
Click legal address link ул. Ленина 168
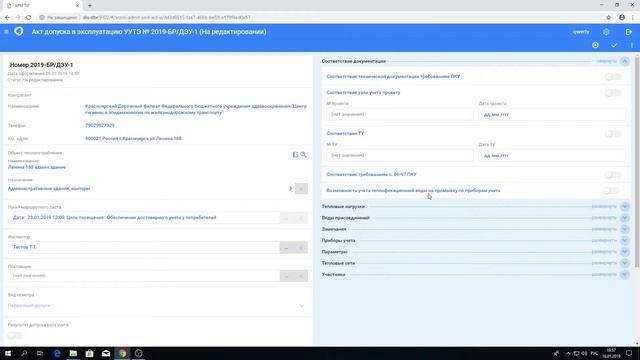click(133, 138)
